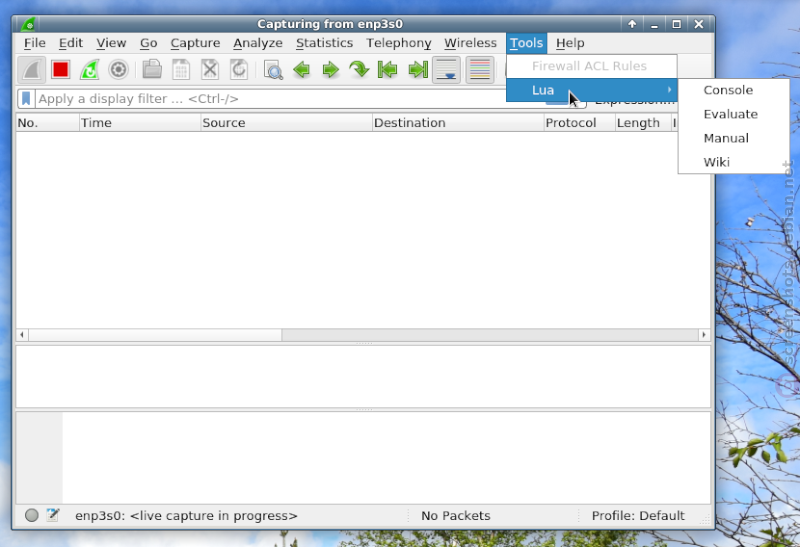This screenshot has height=547, width=800.
Task: Open the View menu
Action: pos(111,43)
